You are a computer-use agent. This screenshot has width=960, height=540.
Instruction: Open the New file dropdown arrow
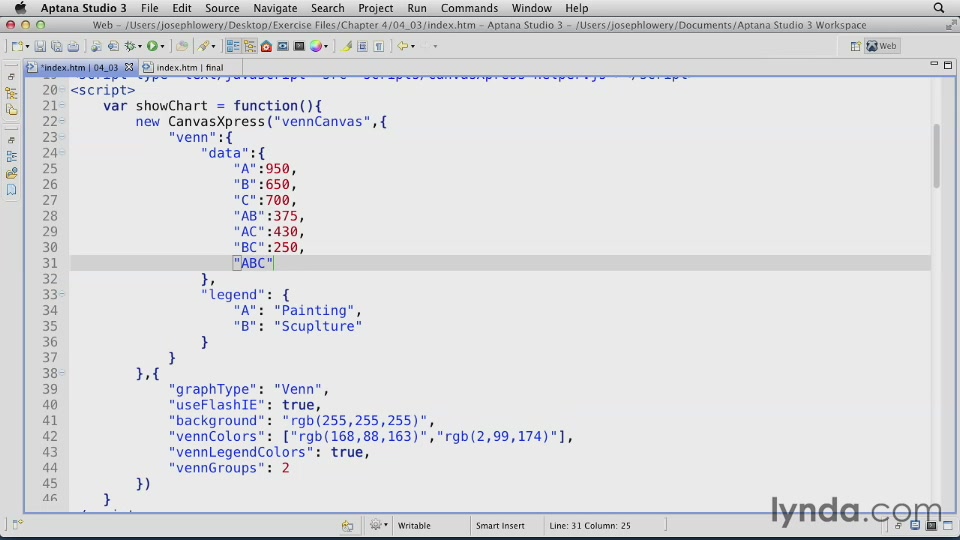point(28,47)
